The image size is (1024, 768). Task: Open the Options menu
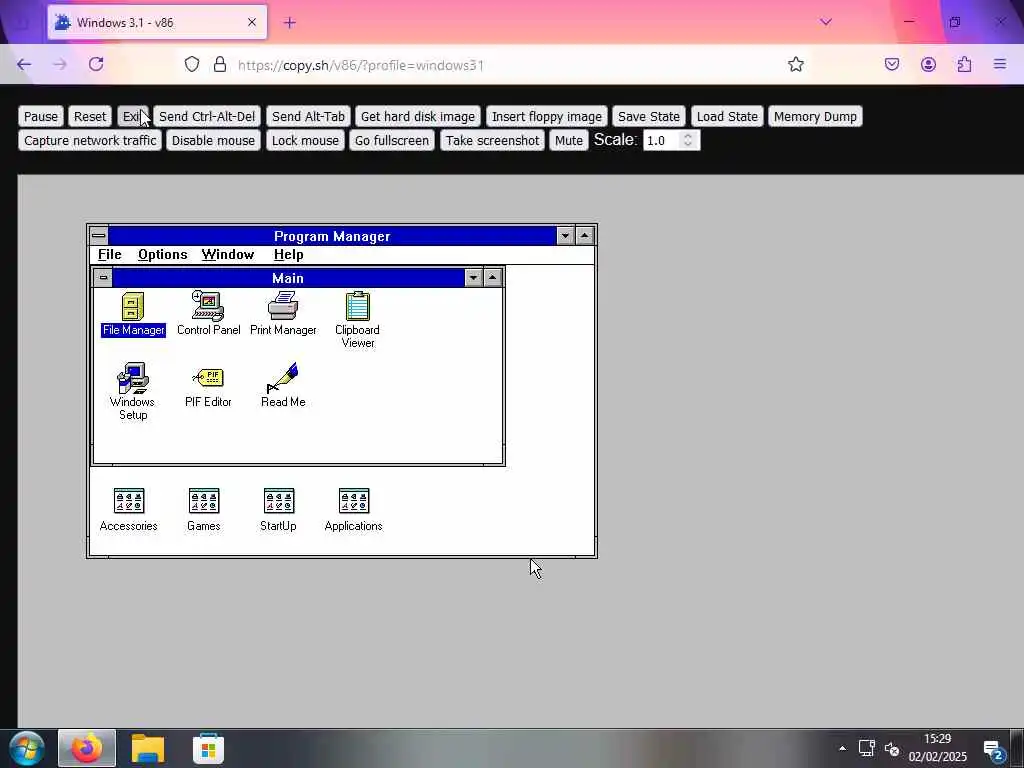163,255
